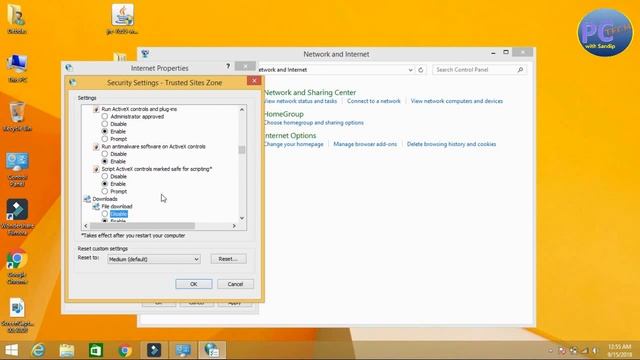
Task: Click the settings list scroll up arrow
Action: (x=242, y=109)
